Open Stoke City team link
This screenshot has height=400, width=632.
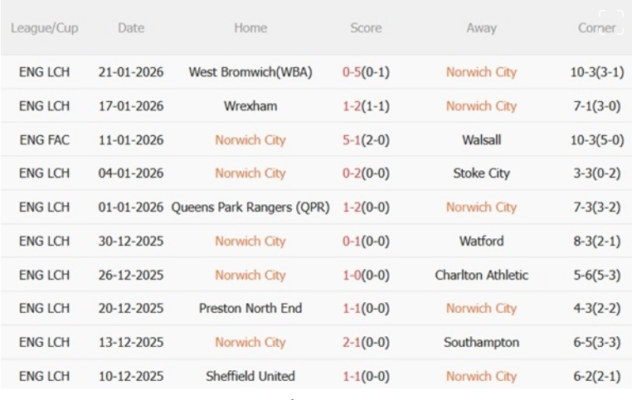pyautogui.click(x=481, y=173)
